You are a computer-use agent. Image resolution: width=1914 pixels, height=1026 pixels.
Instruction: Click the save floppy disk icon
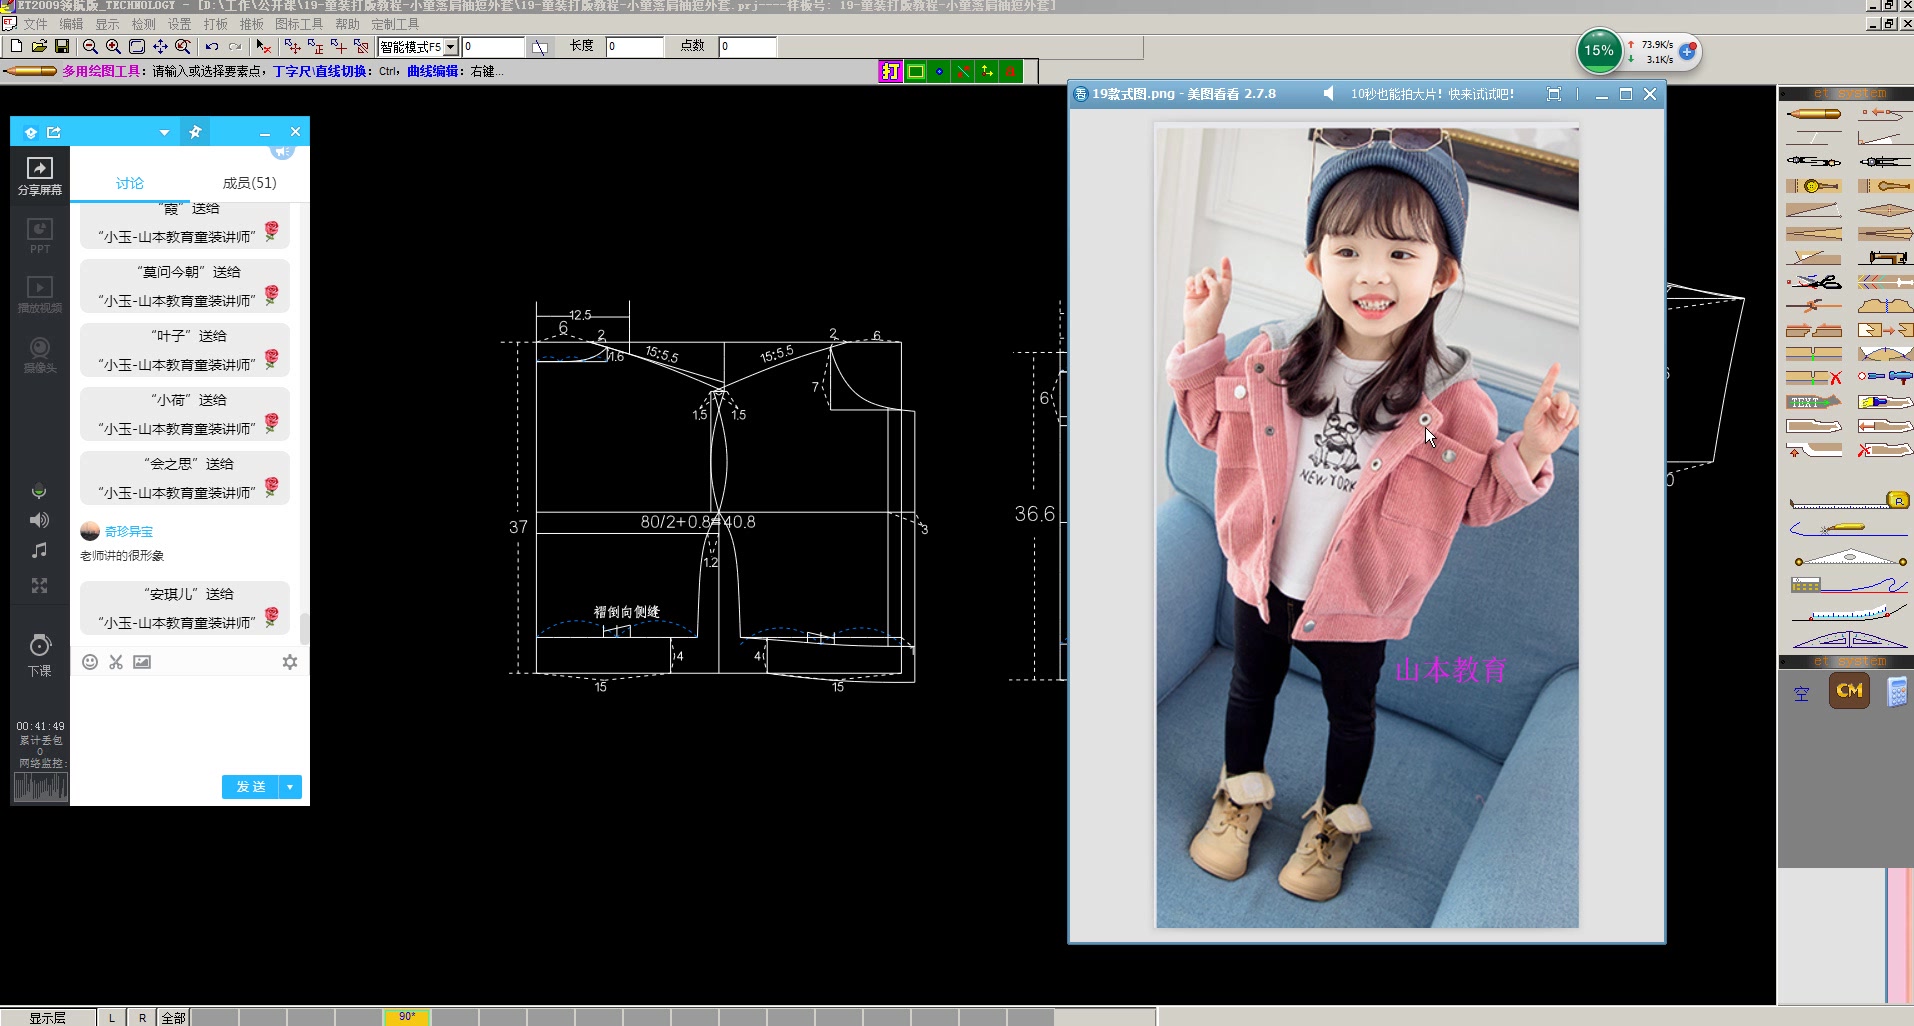click(62, 46)
